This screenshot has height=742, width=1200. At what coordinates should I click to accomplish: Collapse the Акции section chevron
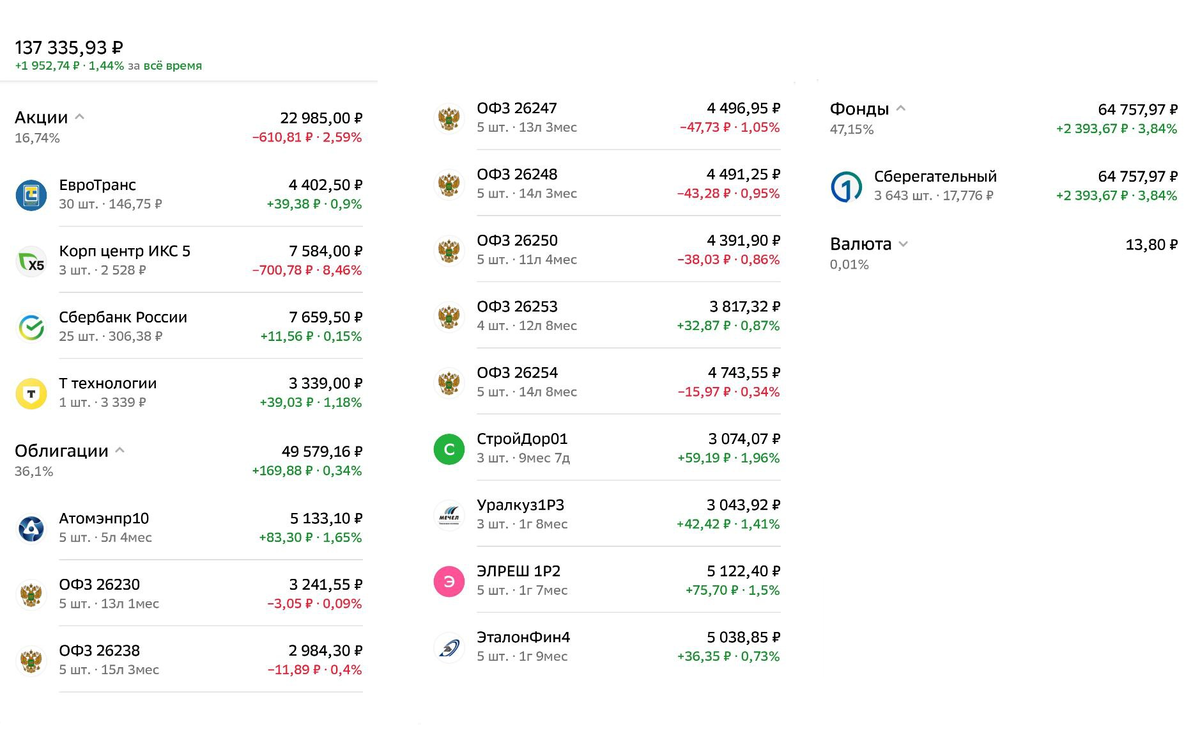pos(80,117)
